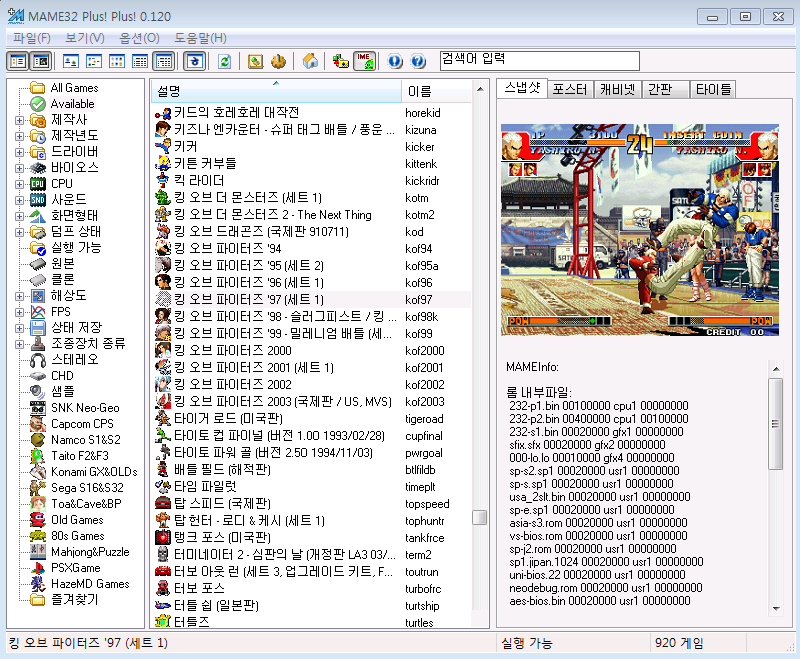Click the Capcom CPS folder icon

pos(38,424)
